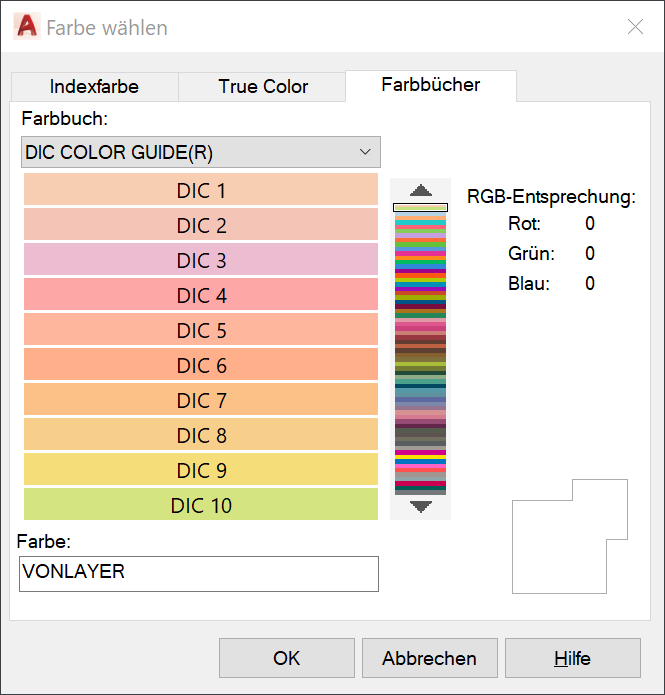Choose the DIC 4 color swatch

(x=201, y=295)
